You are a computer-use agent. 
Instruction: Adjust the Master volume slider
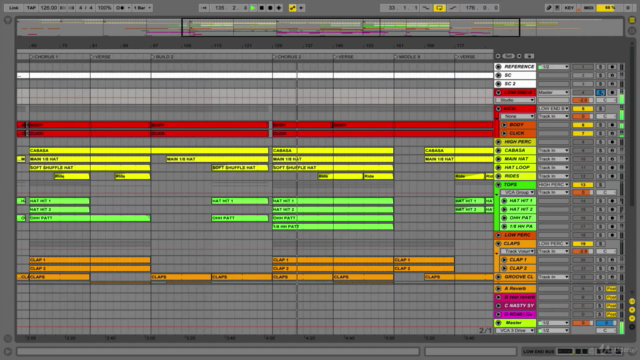pyautogui.click(x=582, y=323)
